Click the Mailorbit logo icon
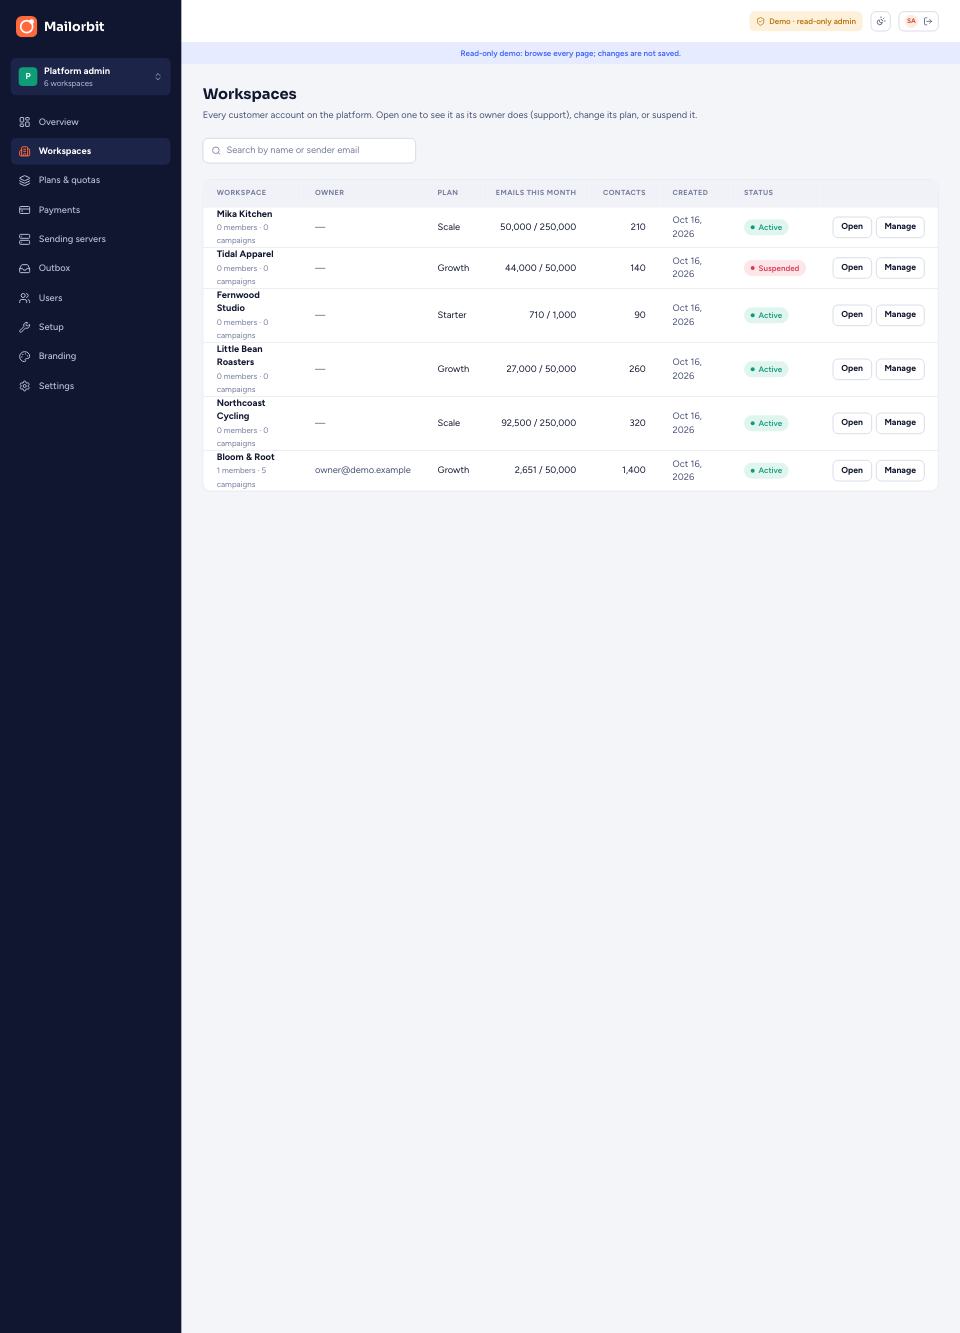 [26, 27]
